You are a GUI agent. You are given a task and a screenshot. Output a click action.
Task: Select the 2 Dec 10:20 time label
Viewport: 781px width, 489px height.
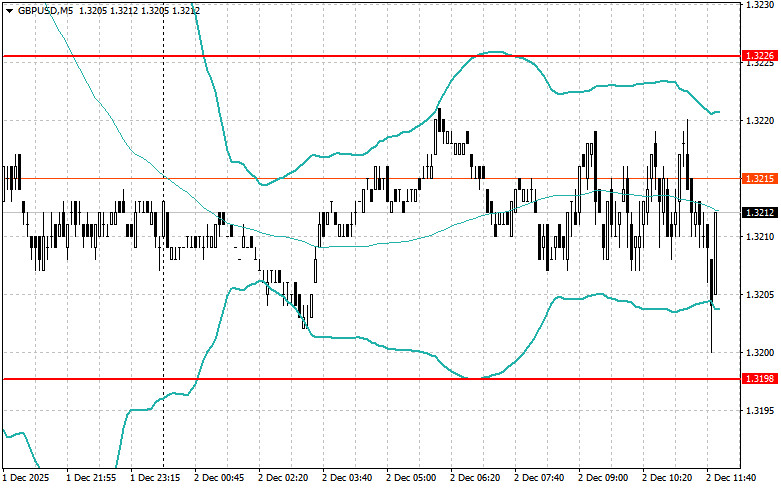point(667,478)
